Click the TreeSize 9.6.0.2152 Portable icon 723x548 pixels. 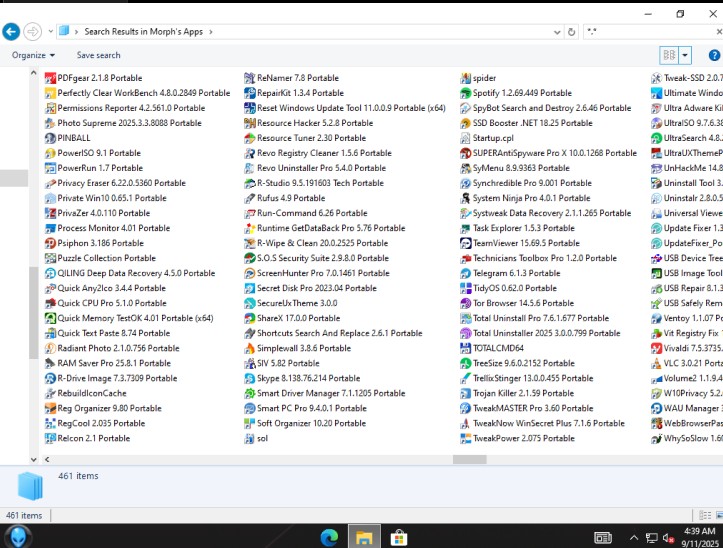[x=465, y=363]
